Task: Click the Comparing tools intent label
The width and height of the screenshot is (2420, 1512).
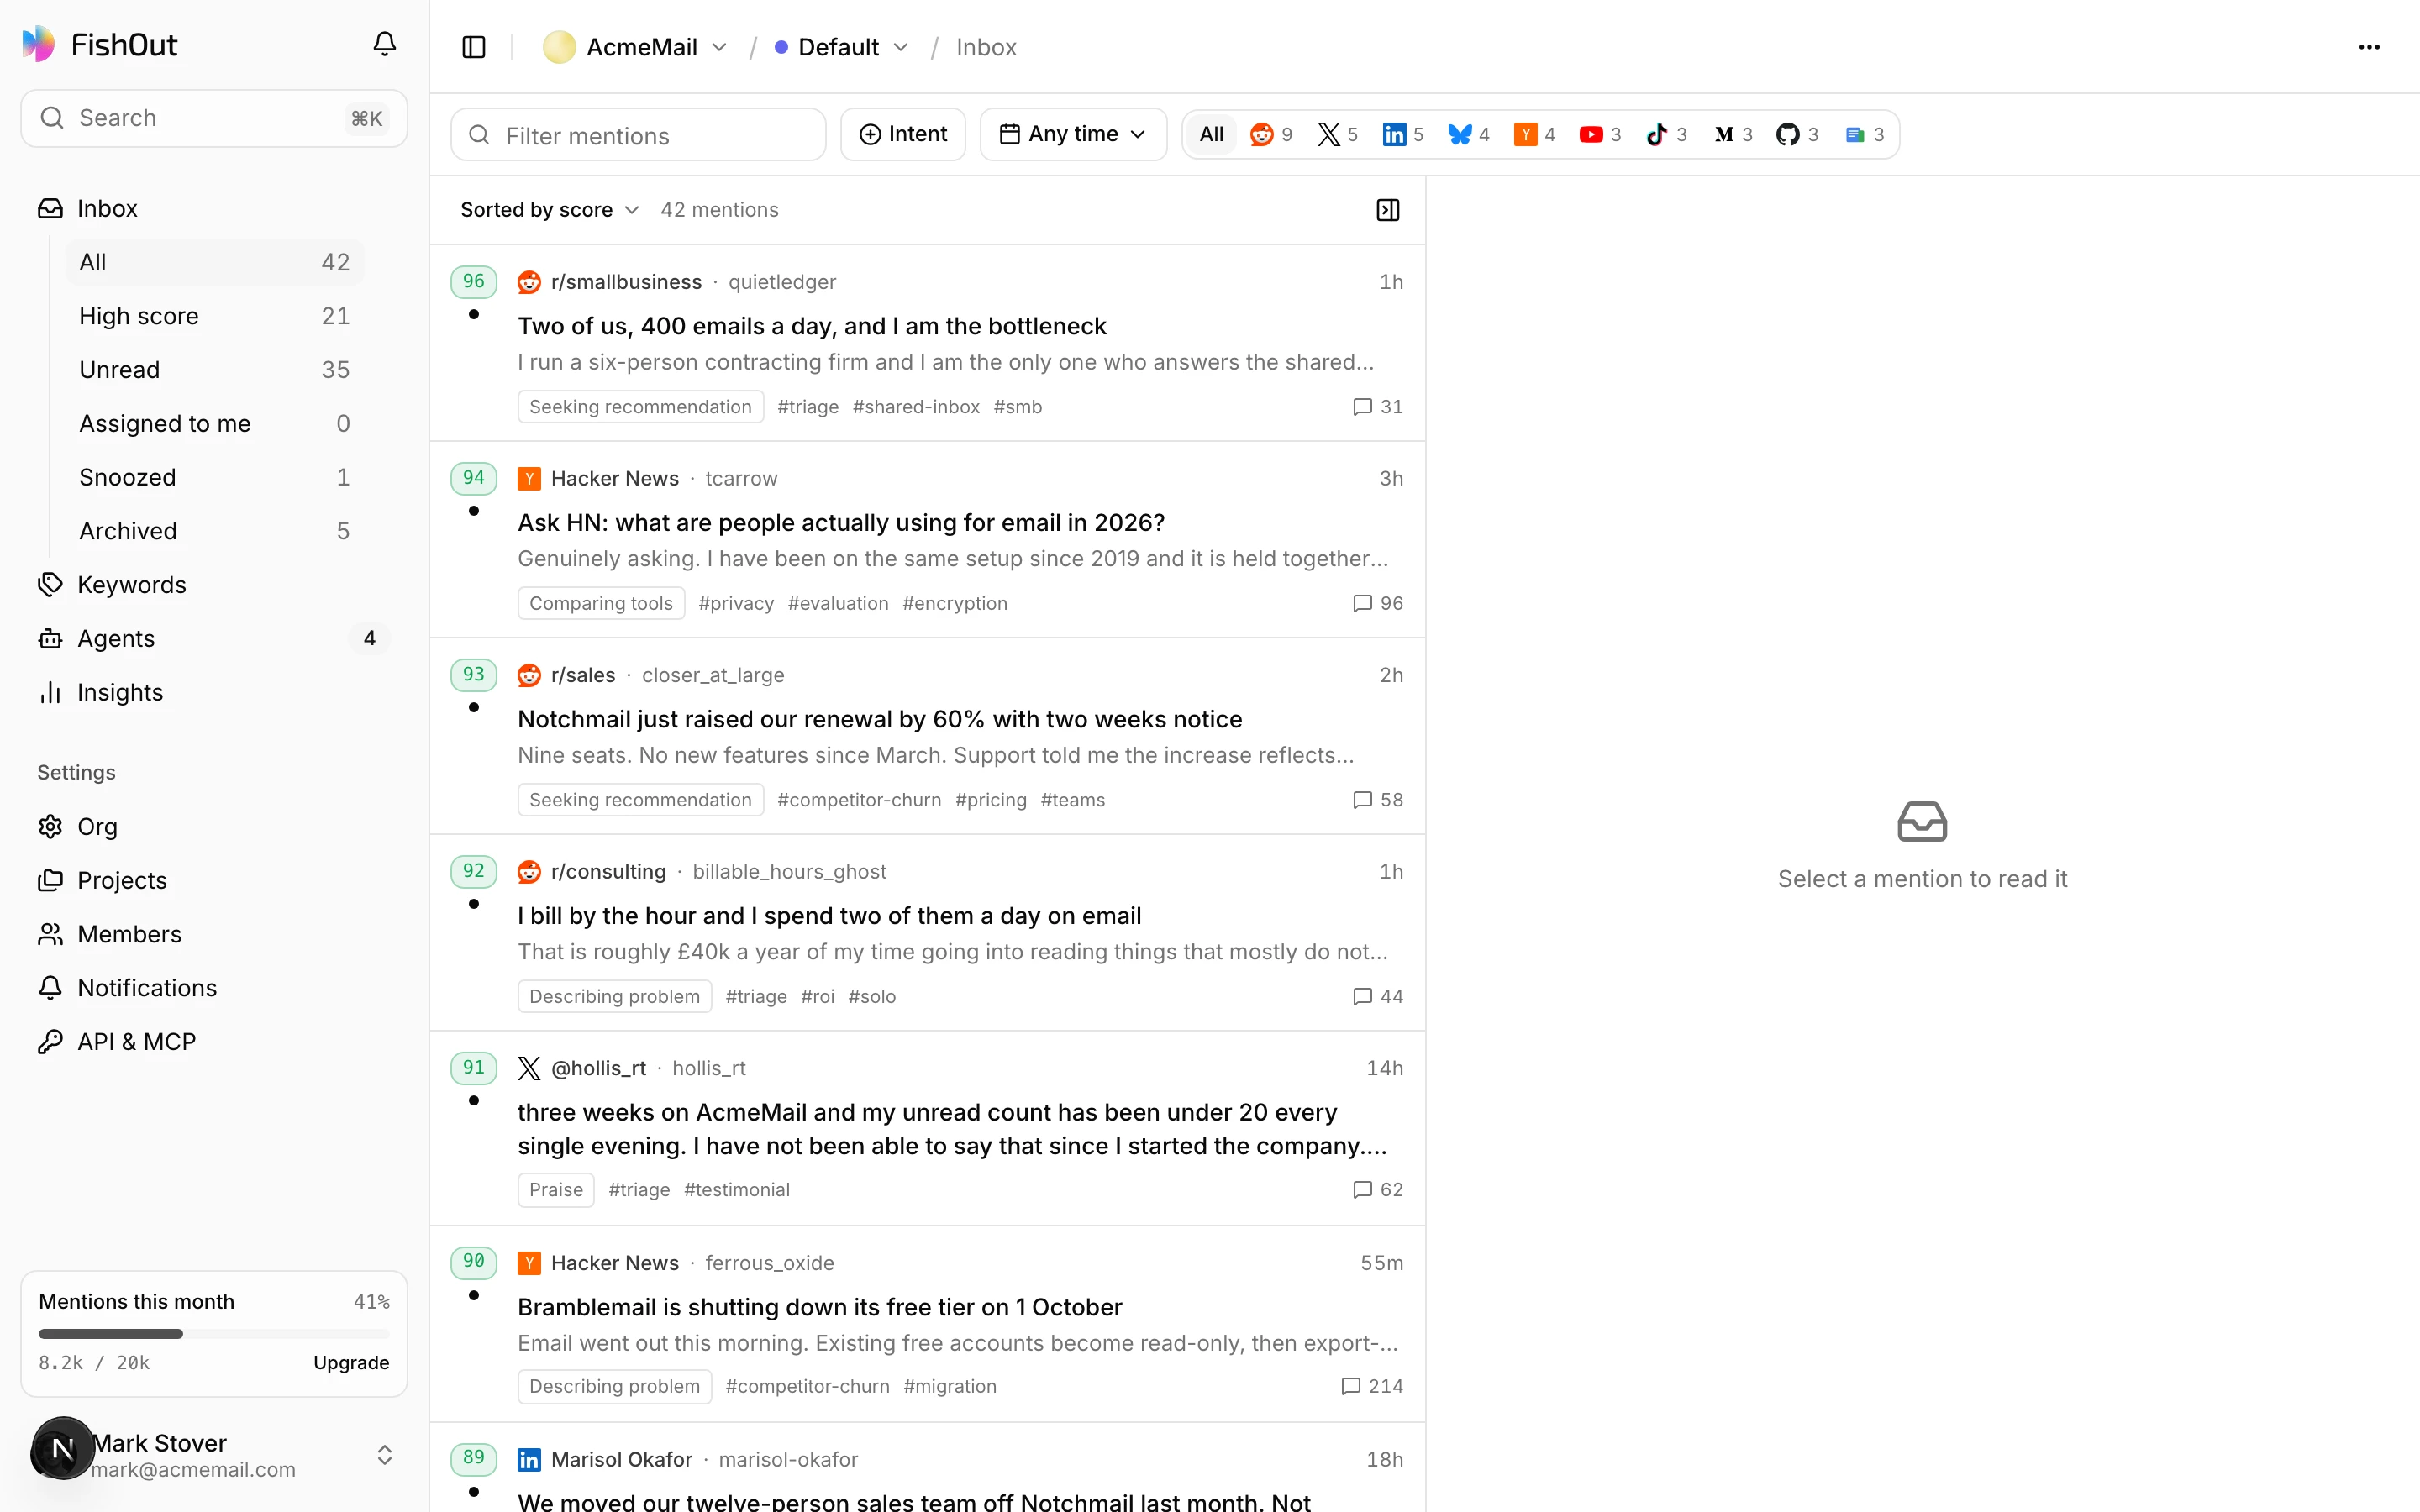Action: [601, 603]
